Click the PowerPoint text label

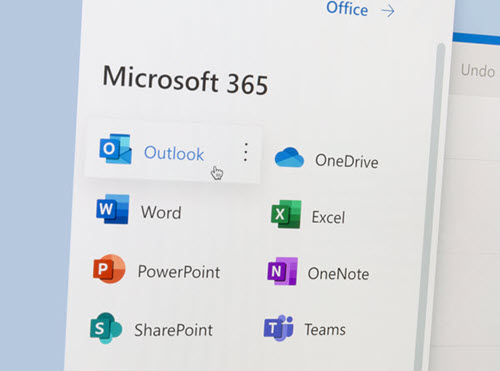pyautogui.click(x=179, y=272)
